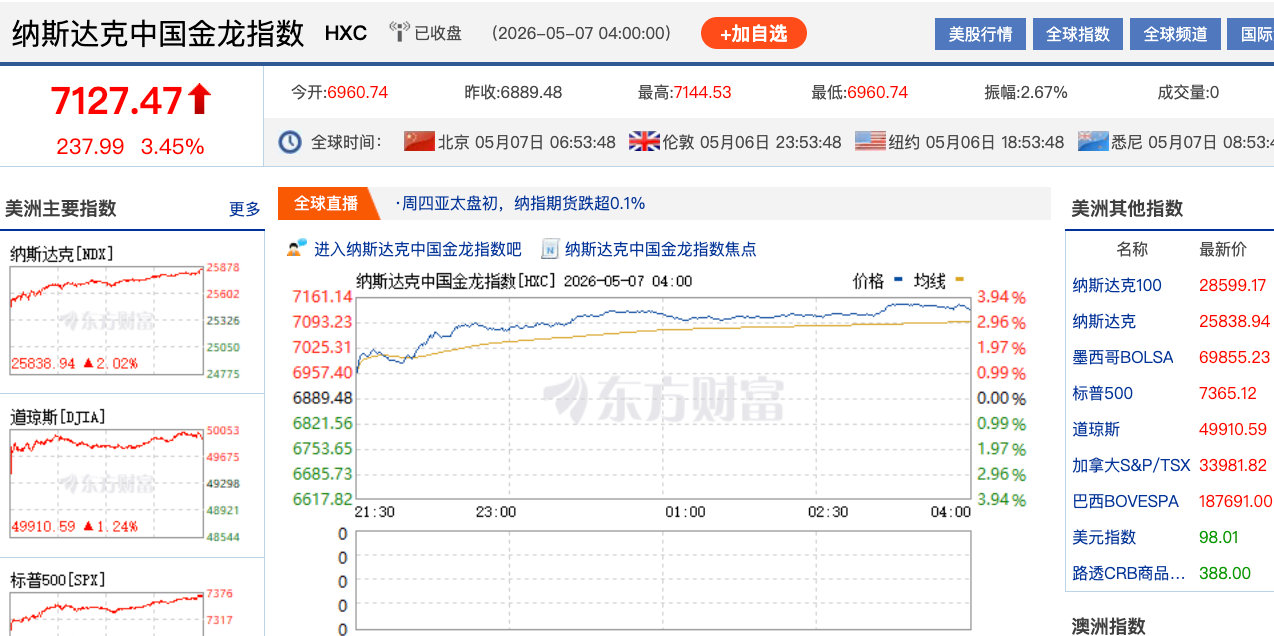
Task: Open 路透CRB商品 index link
Action: [1129, 573]
